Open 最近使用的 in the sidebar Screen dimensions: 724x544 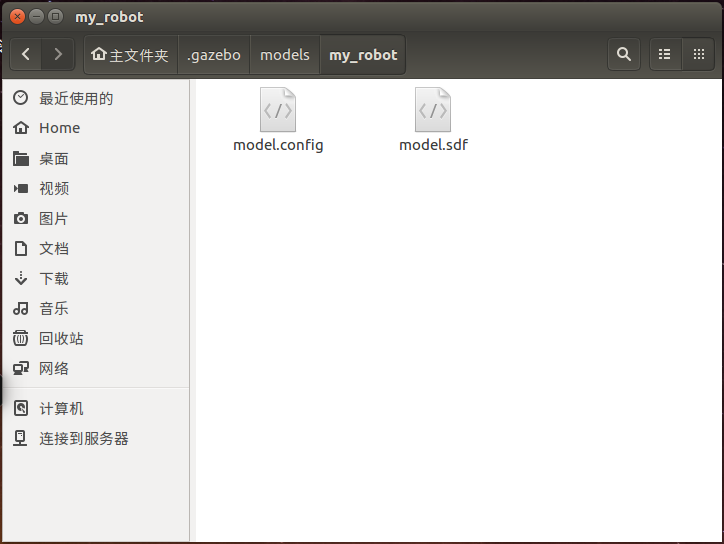pos(96,98)
